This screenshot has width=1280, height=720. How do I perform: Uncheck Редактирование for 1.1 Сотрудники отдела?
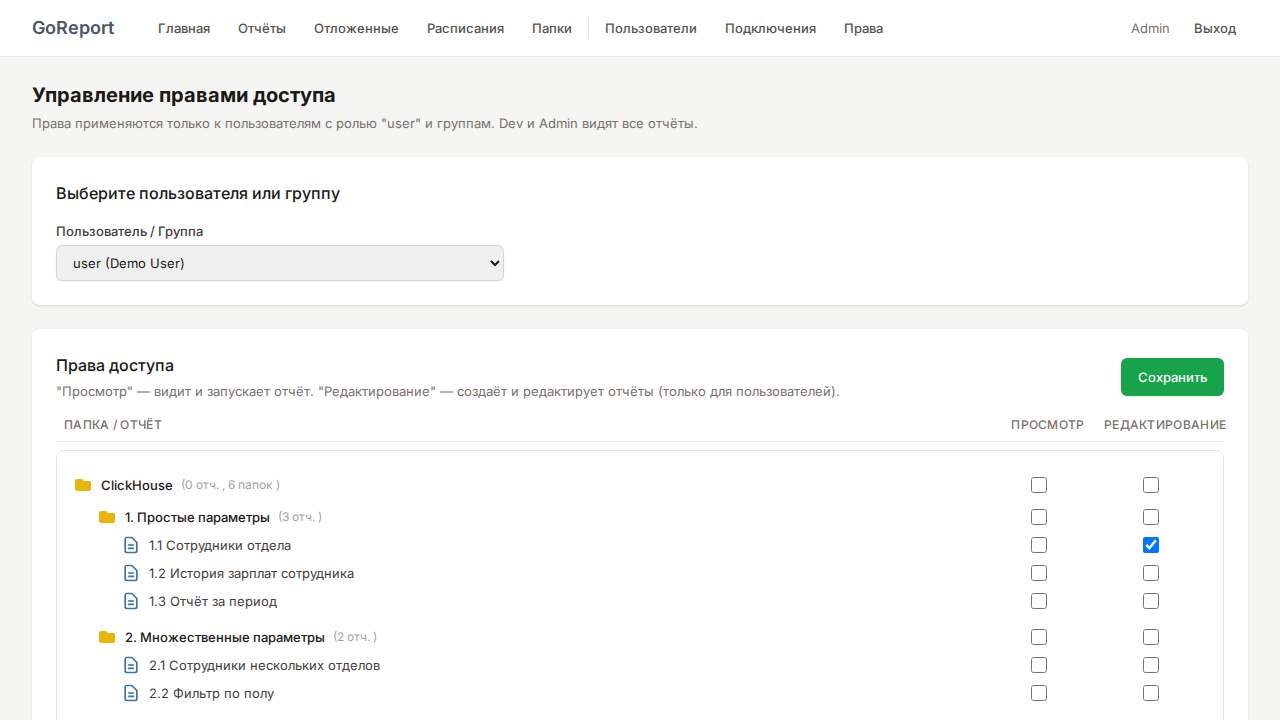click(x=1151, y=545)
